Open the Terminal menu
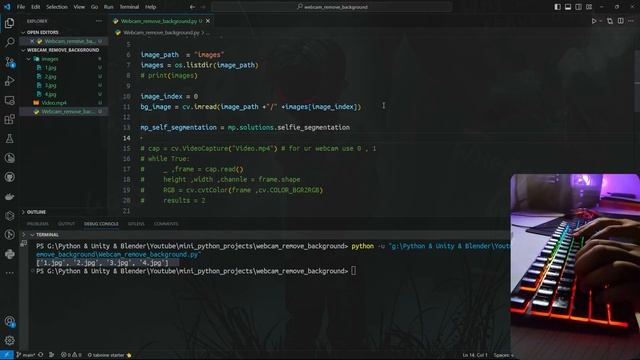This screenshot has width=640, height=360. (129, 7)
